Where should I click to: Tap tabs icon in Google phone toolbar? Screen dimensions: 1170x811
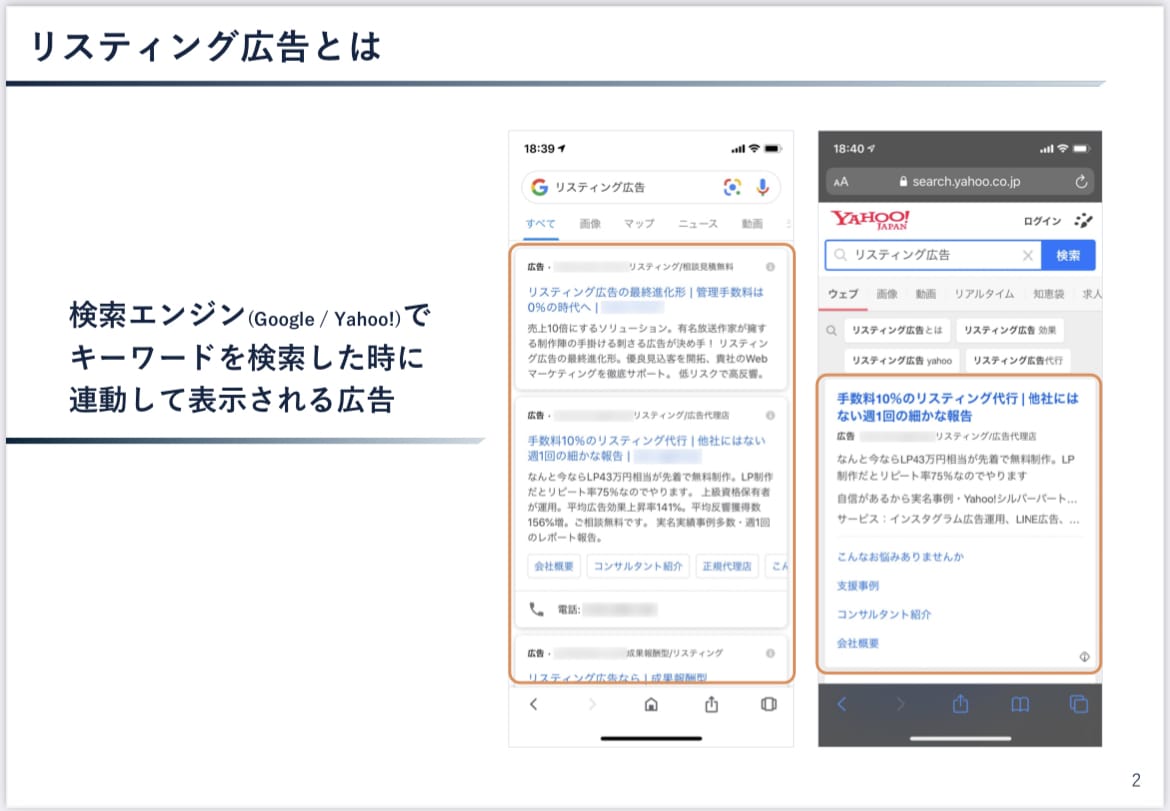[769, 704]
